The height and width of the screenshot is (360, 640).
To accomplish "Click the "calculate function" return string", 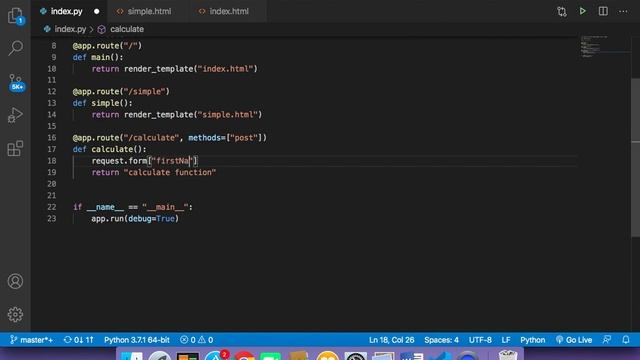I will coord(170,172).
